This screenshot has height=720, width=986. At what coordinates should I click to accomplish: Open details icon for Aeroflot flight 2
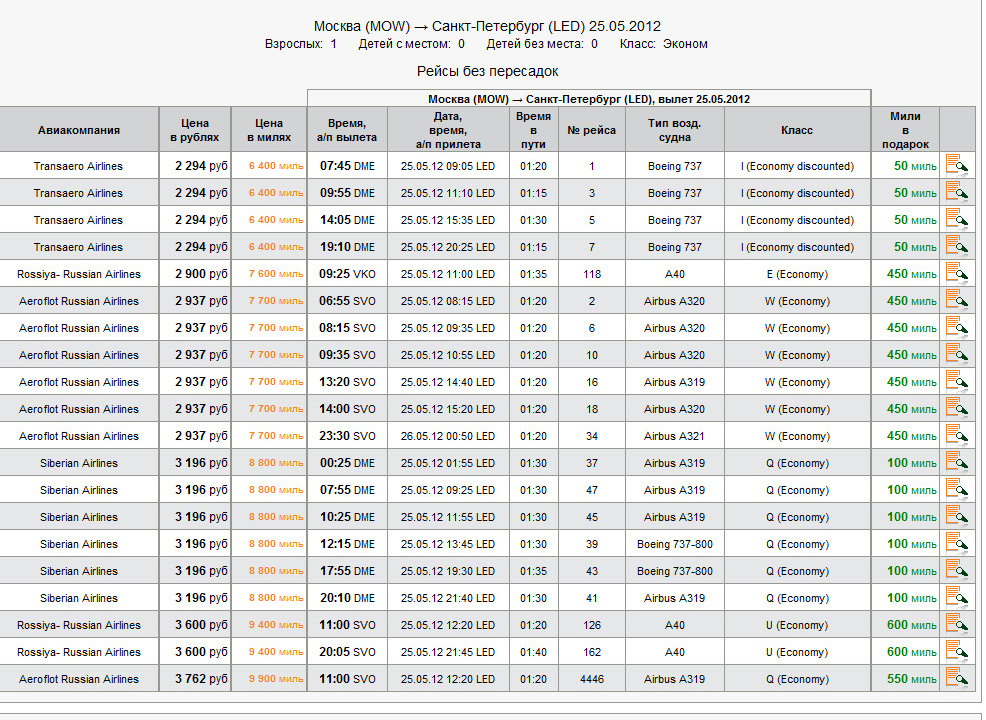956,300
